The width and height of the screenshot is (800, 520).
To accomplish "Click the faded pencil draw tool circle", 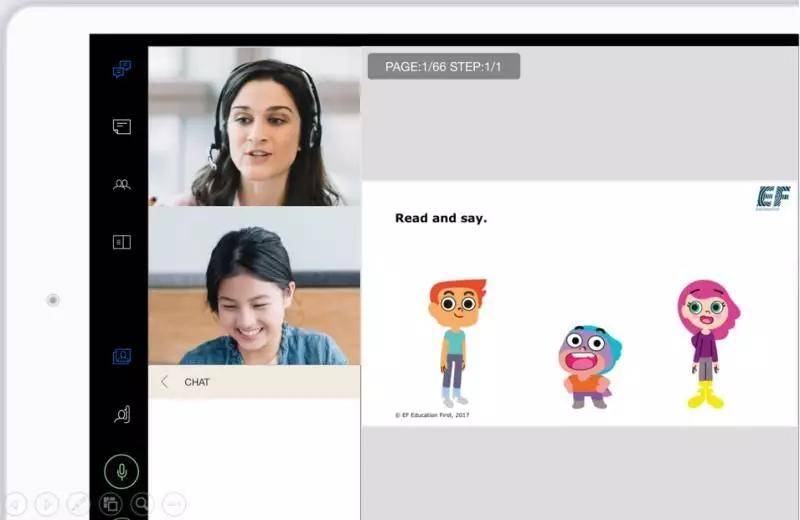I will pos(78,504).
